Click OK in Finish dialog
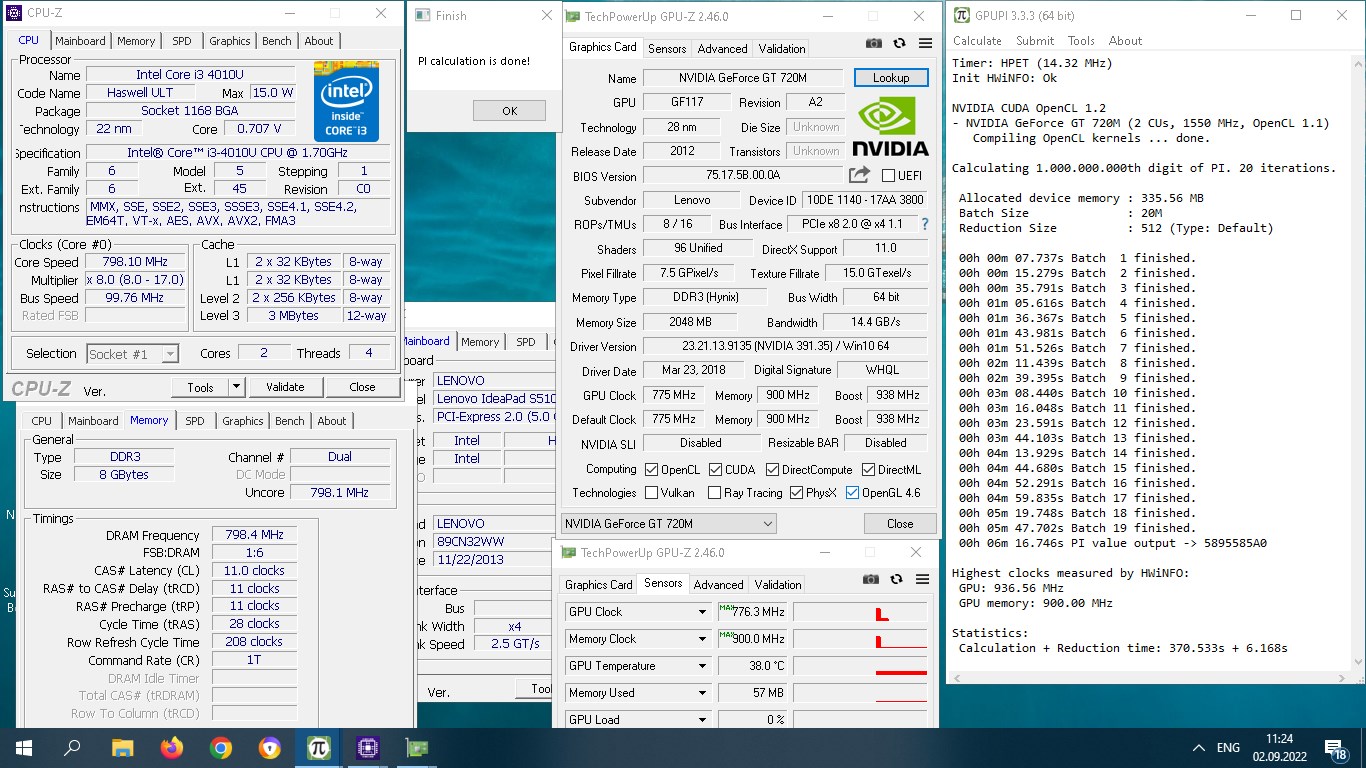Screen dimensions: 1366x768 tap(509, 111)
